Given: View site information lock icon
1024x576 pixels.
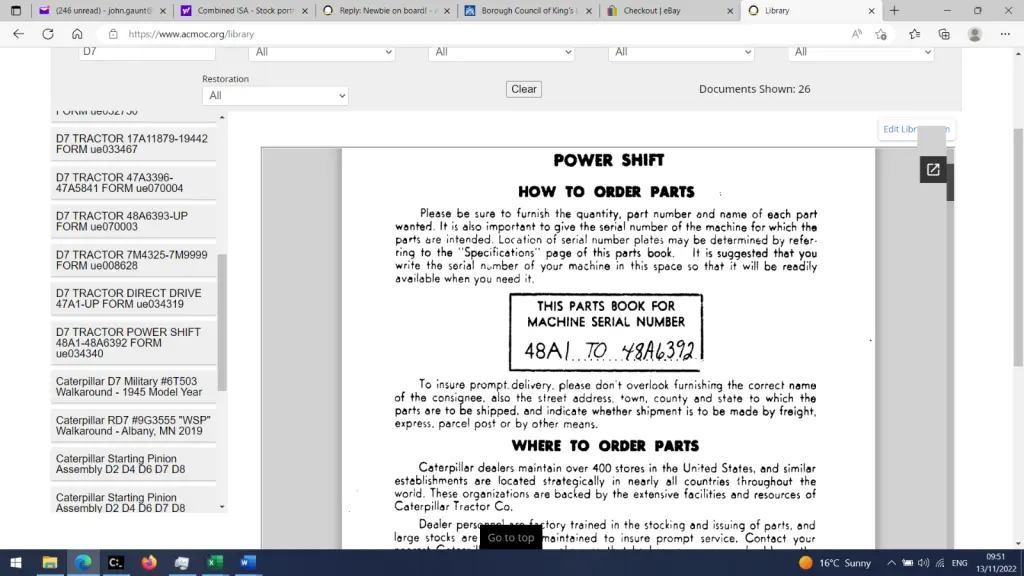Looking at the screenshot, I should tap(113, 34).
